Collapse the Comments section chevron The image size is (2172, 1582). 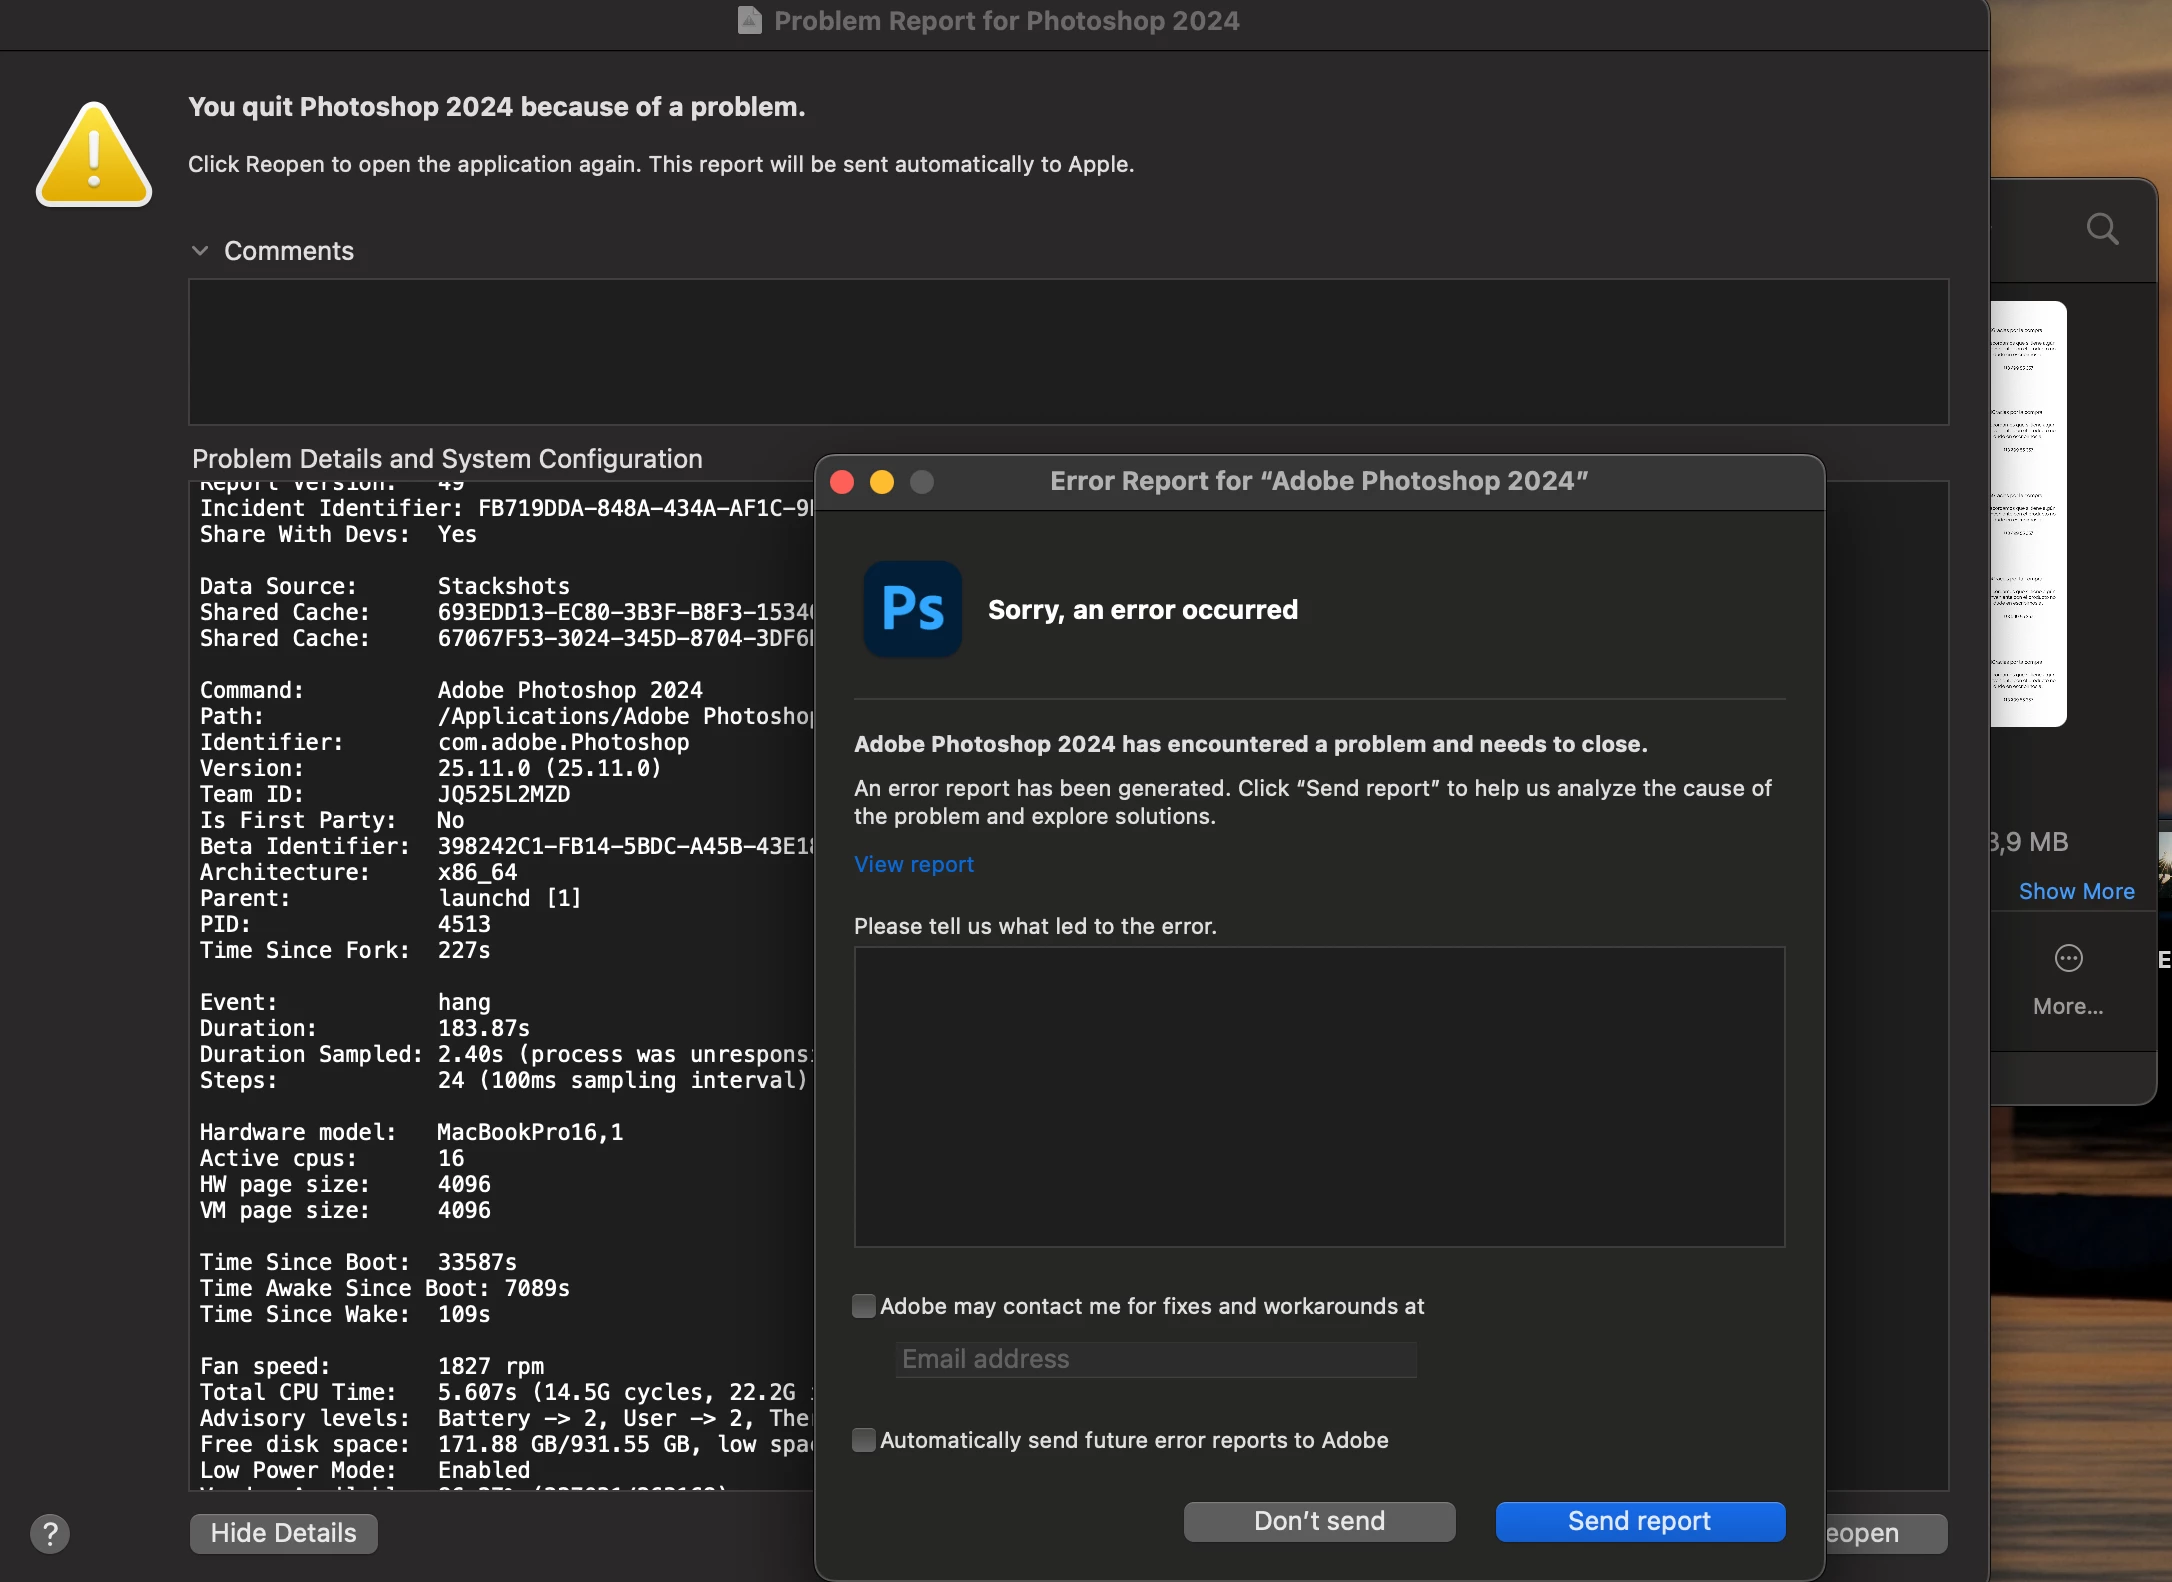point(200,251)
